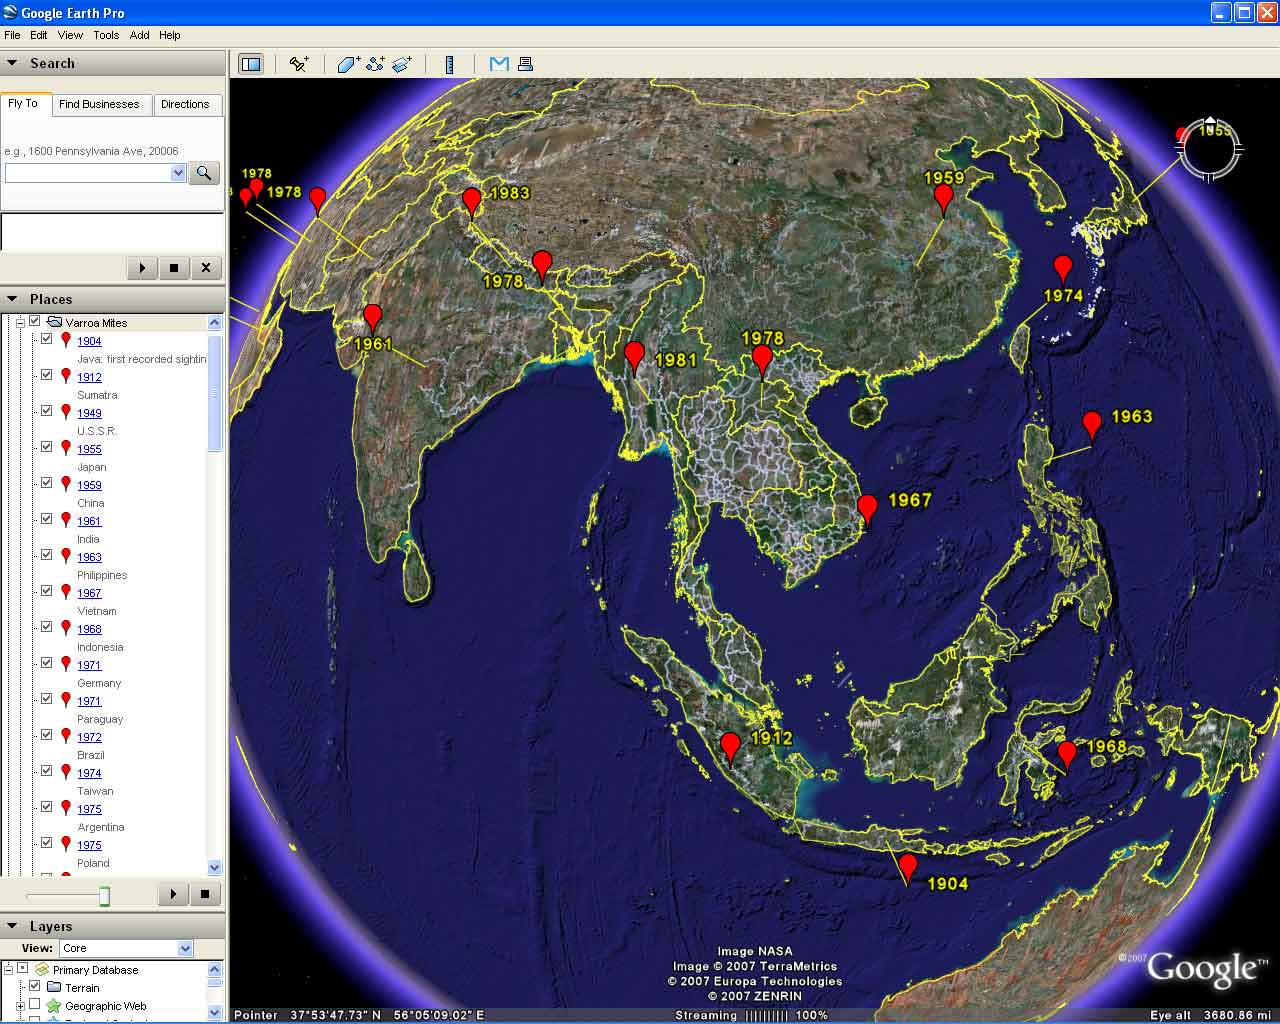Screen dimensions: 1280x1024
Task: Open the Tools menu
Action: click(106, 35)
